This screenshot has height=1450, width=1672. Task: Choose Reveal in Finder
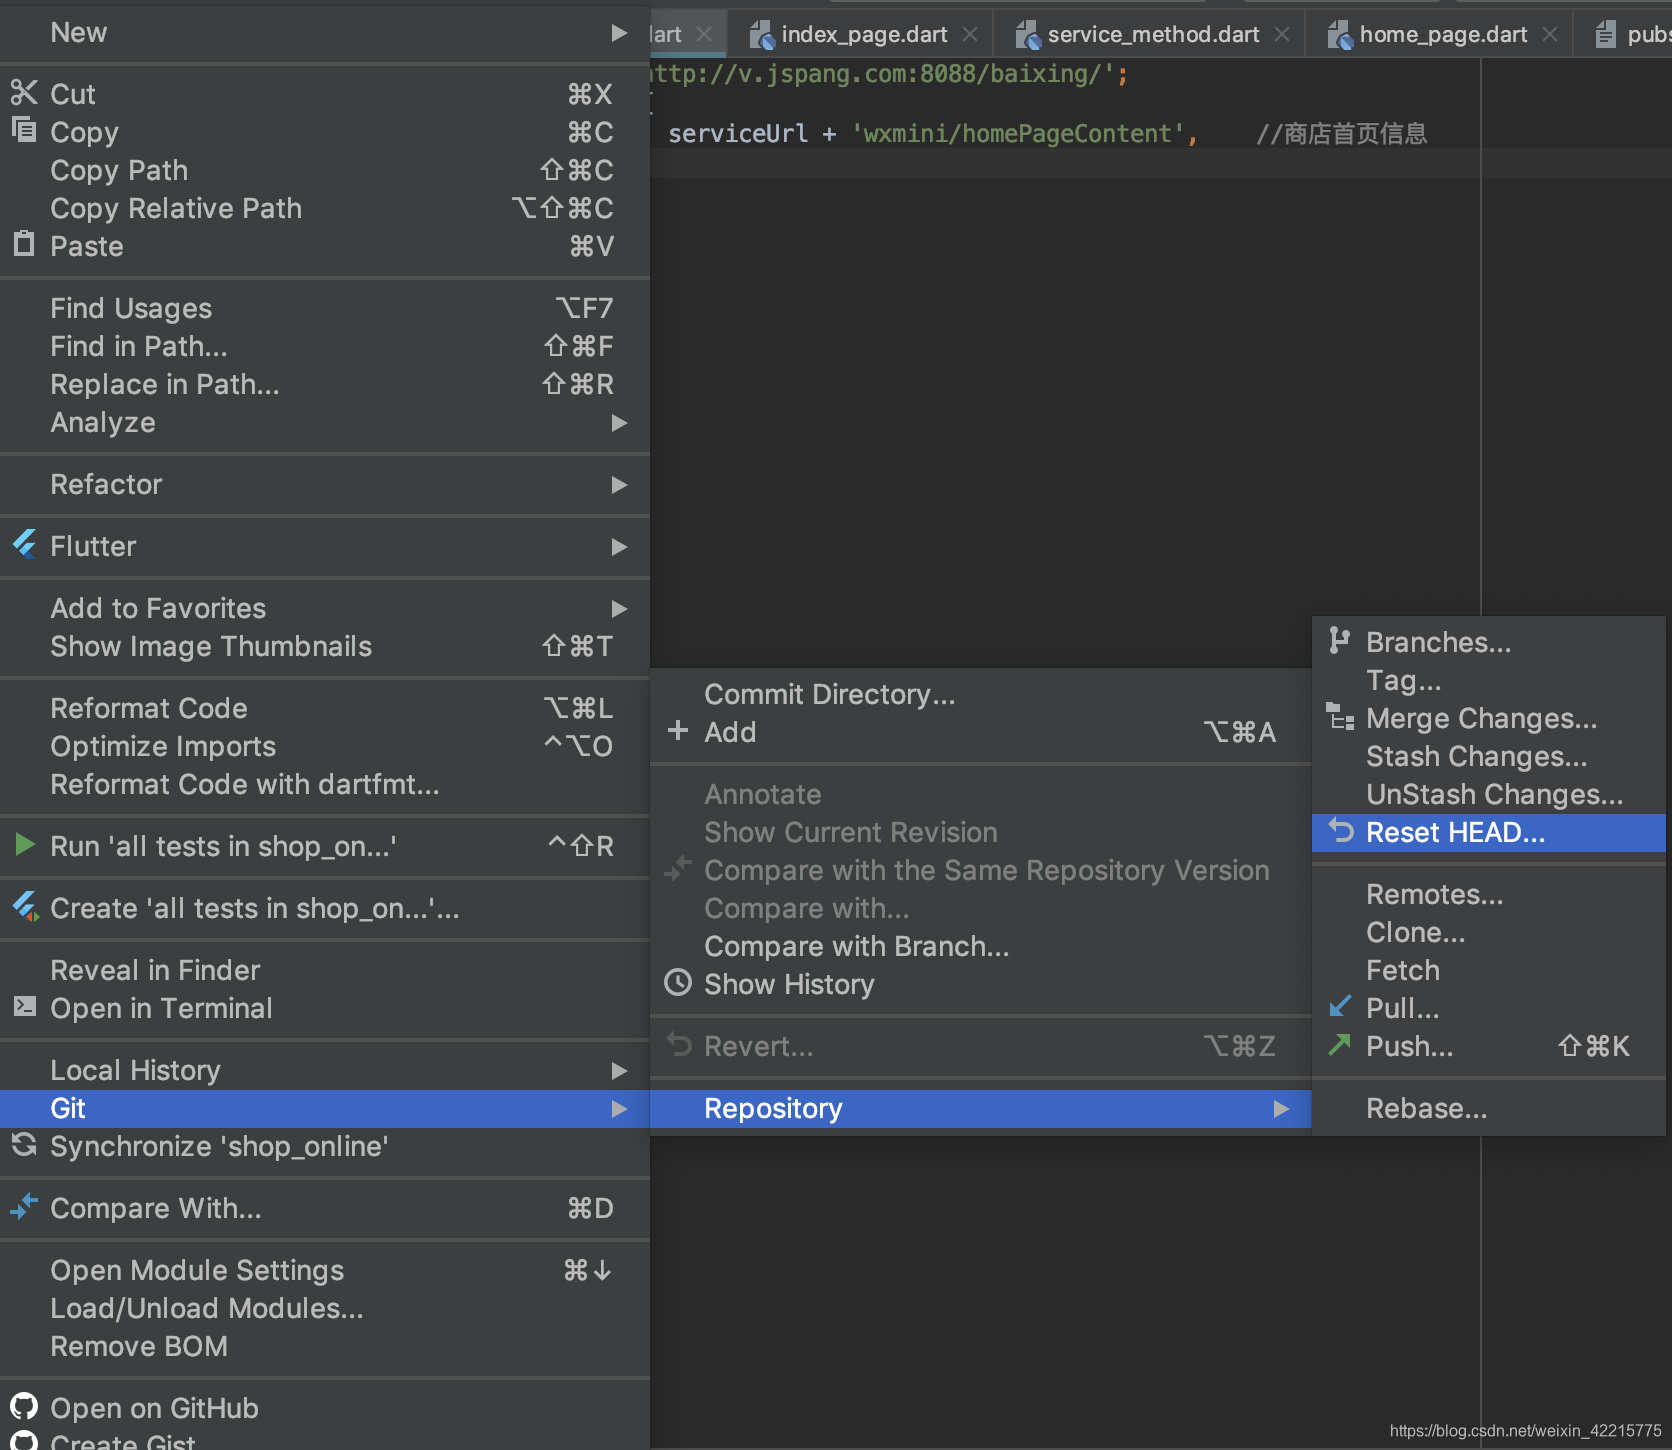(x=325, y=970)
